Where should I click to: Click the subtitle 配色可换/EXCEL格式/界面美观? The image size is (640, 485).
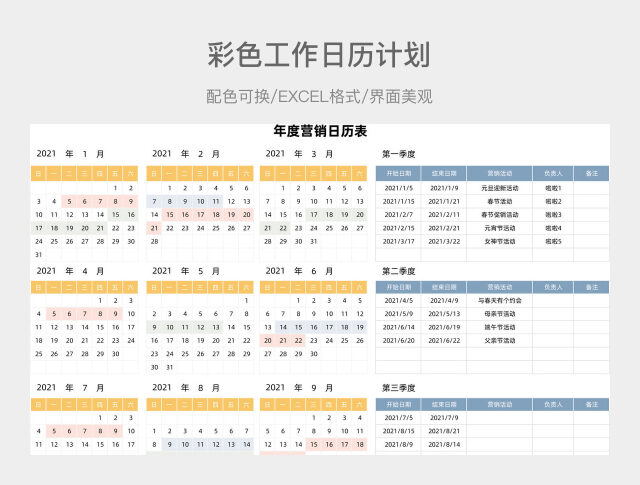[x=319, y=97]
